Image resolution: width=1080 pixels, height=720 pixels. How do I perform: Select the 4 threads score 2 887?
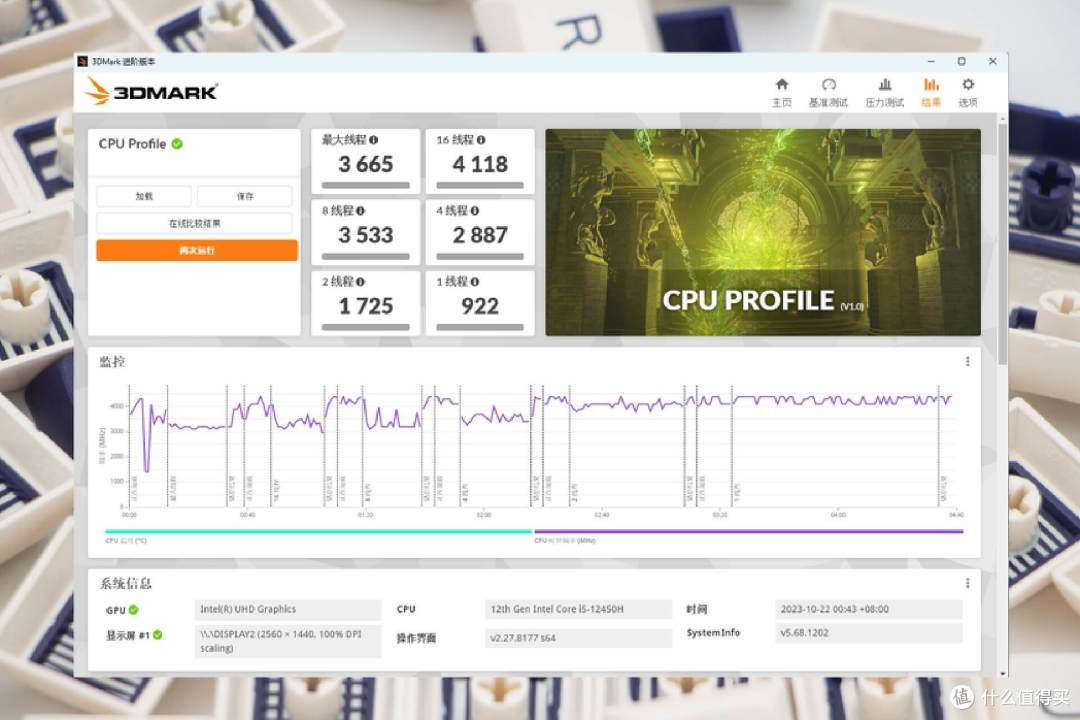pos(480,236)
